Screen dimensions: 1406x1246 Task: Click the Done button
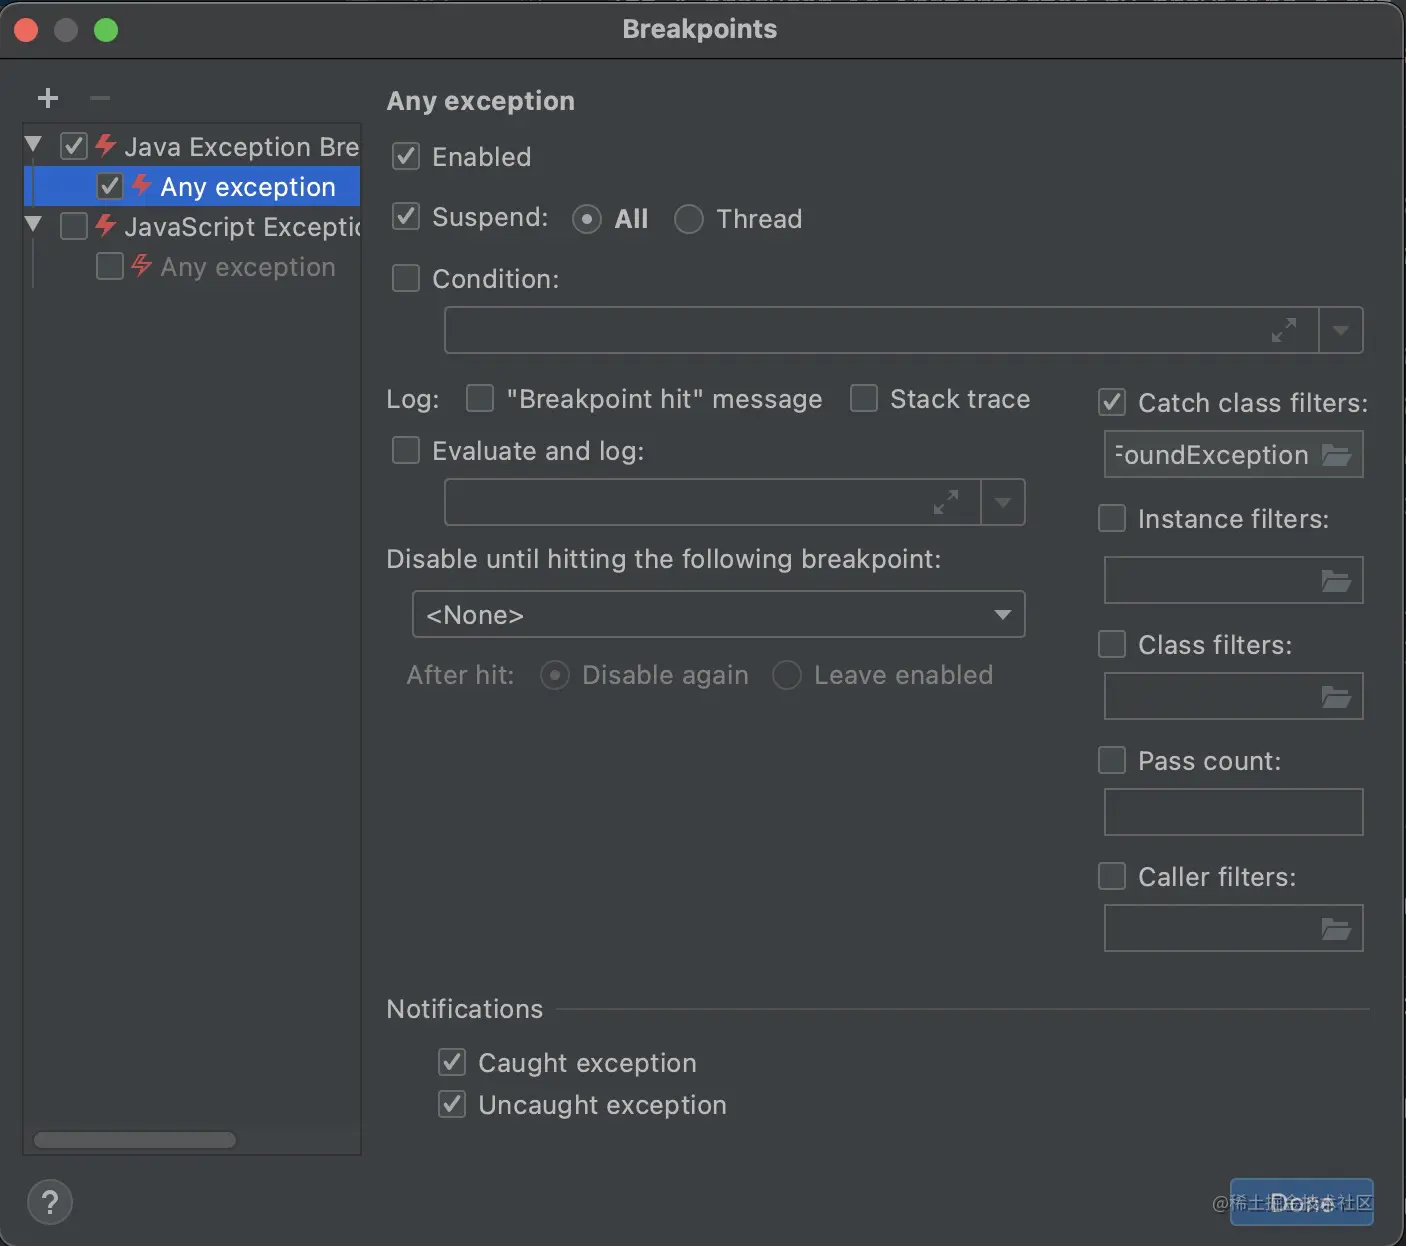[x=1301, y=1202]
